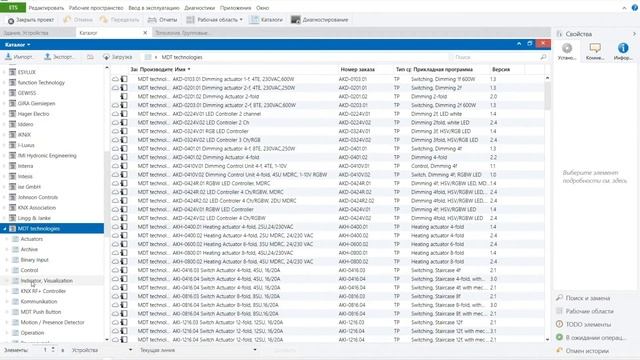This screenshot has height=360, width=640.
Task: Open the Рабочие области panel
Action: [x=585, y=311]
